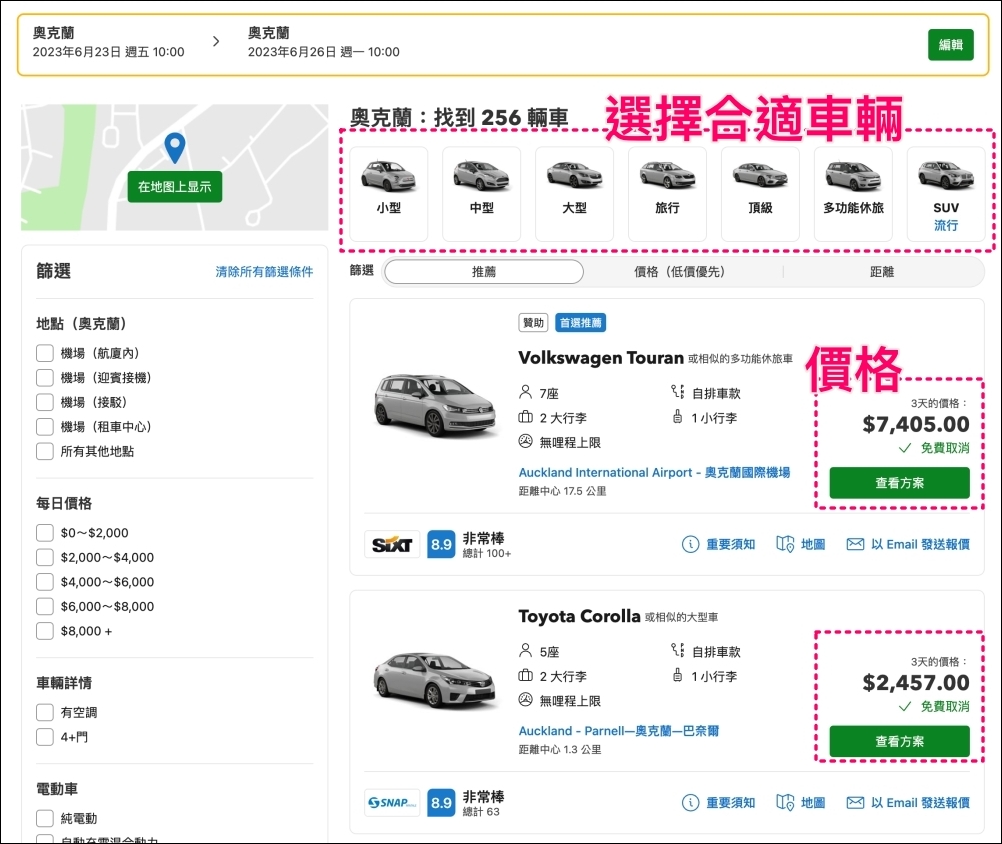Select the 旅行 car category icon

click(667, 175)
